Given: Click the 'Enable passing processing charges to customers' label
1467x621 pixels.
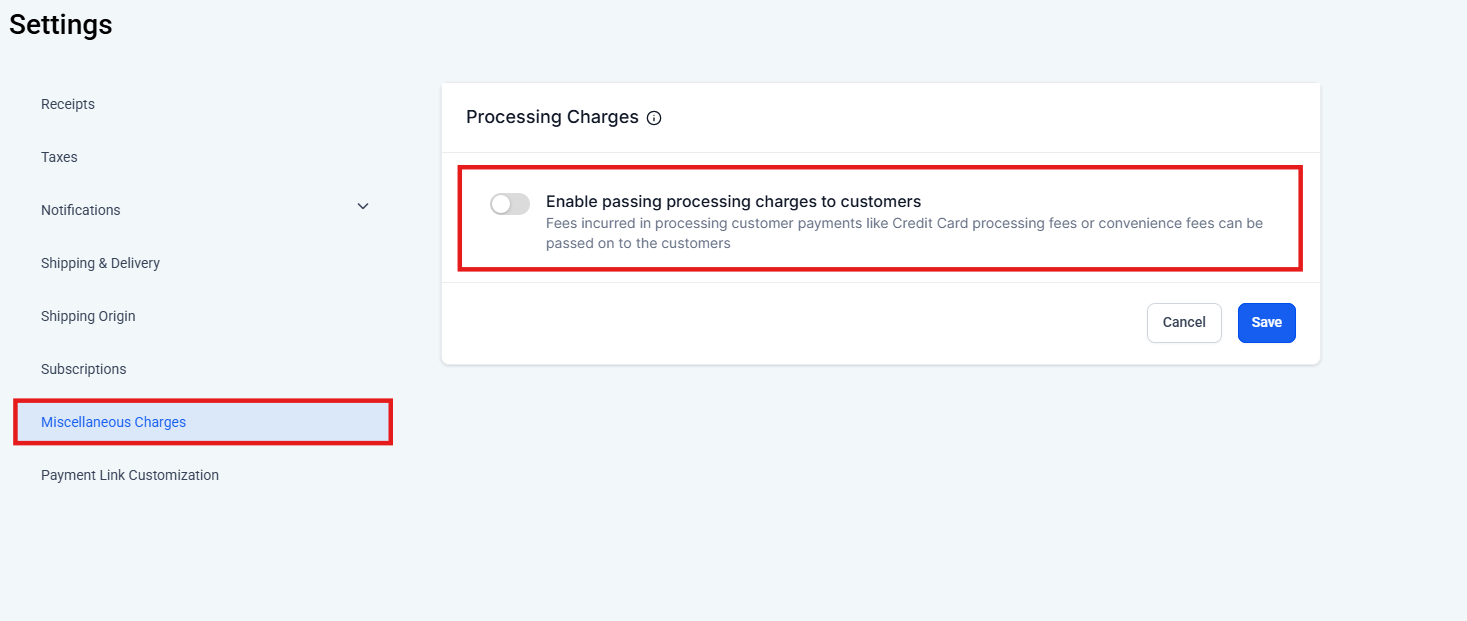Looking at the screenshot, I should [x=733, y=201].
